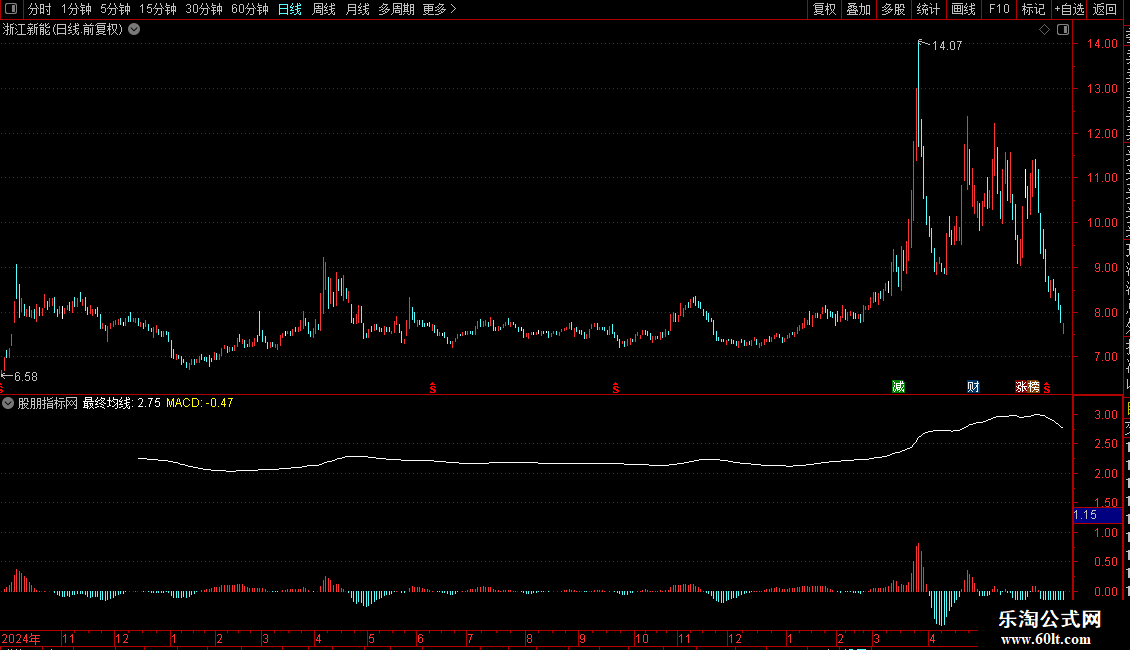Click the blue 财 marker under the chart
This screenshot has width=1130, height=650.
click(x=973, y=387)
